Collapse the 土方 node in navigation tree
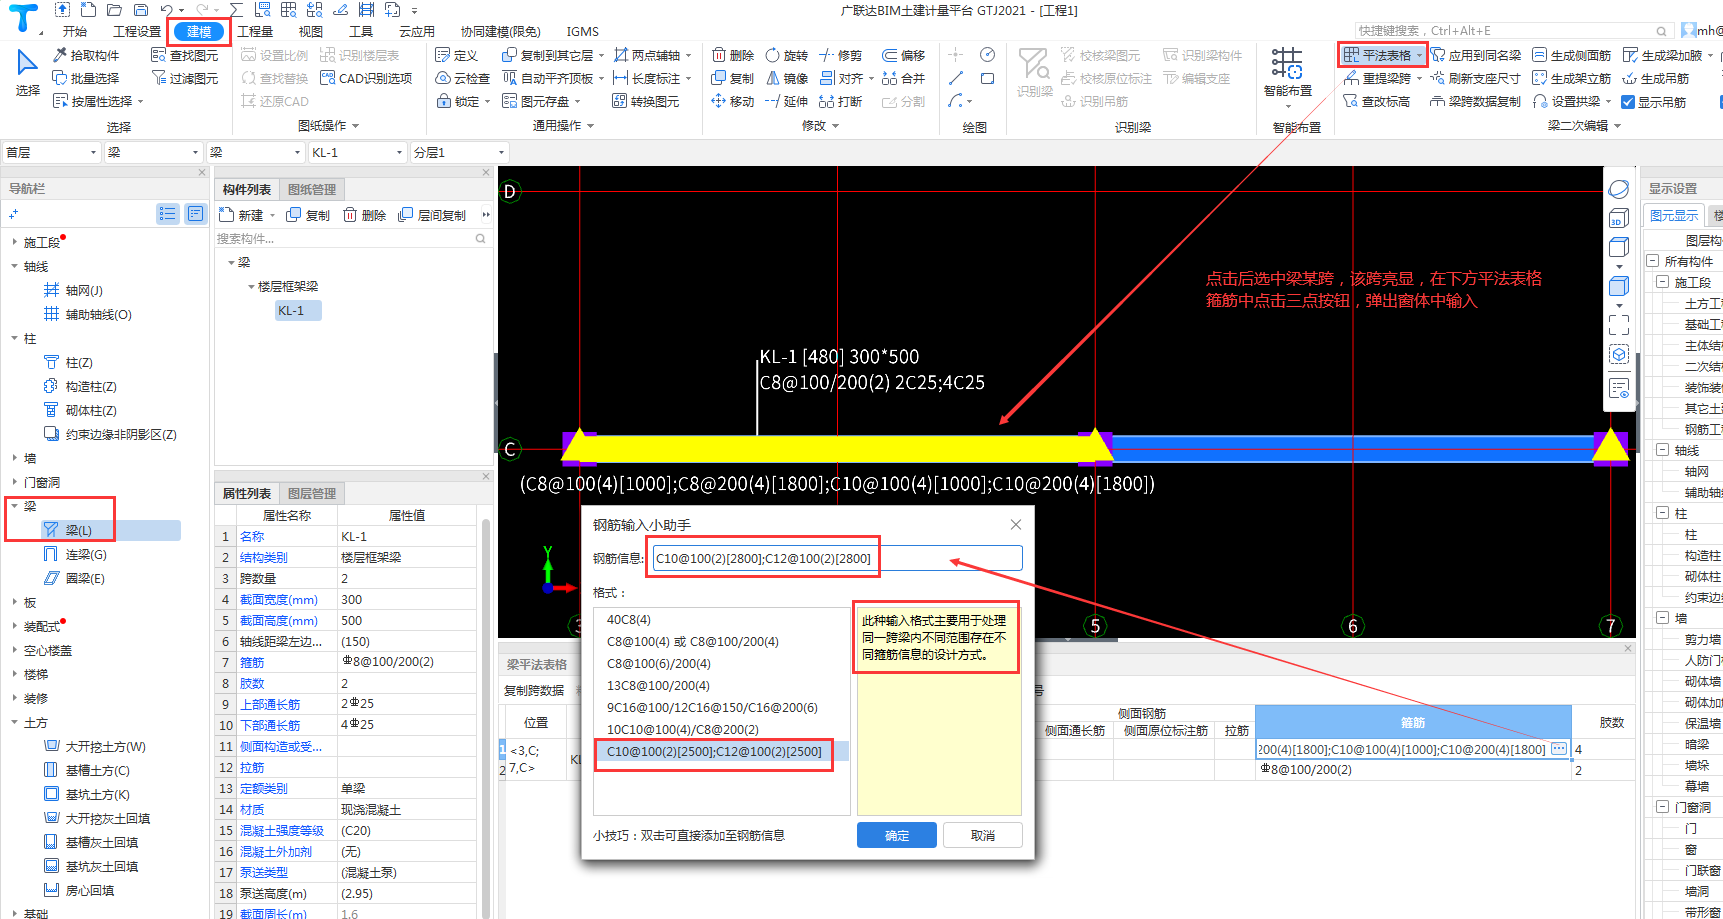The height and width of the screenshot is (919, 1723). tap(14, 722)
